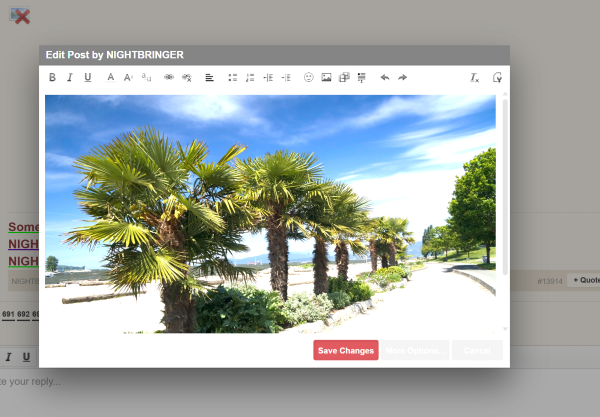Screen dimensions: 600x417
Task: Toggle bold formatting in the editor toolbar
Action: coord(53,77)
